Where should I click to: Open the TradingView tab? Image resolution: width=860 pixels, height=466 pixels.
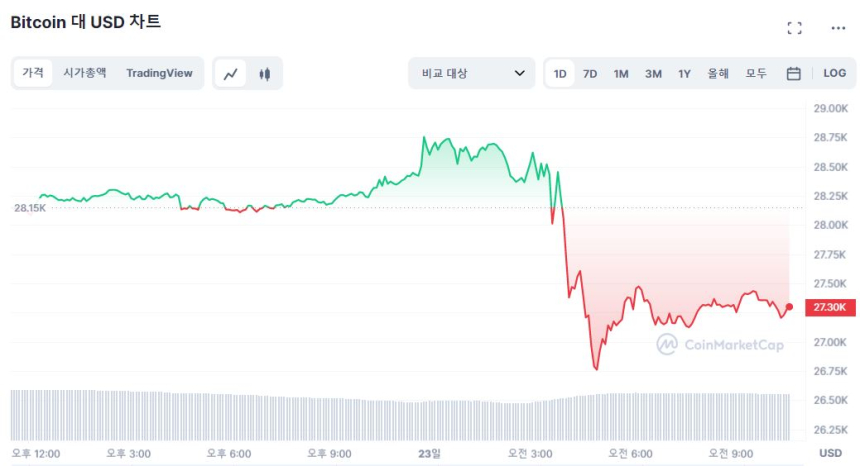click(x=159, y=73)
